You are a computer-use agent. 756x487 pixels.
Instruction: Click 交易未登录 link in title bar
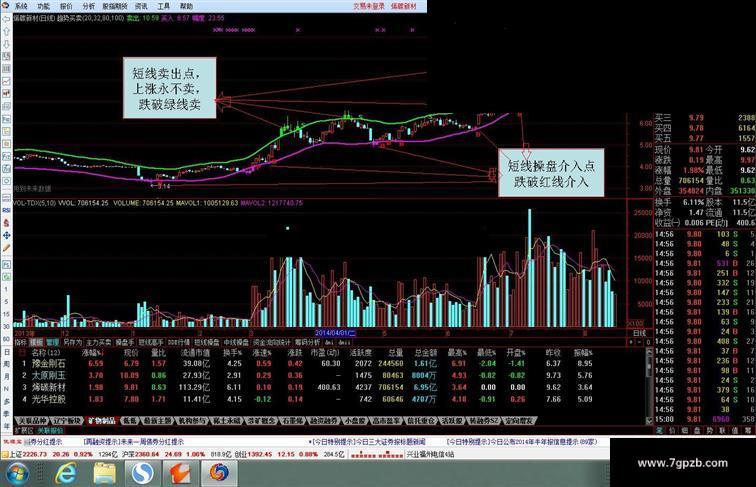[x=369, y=6]
